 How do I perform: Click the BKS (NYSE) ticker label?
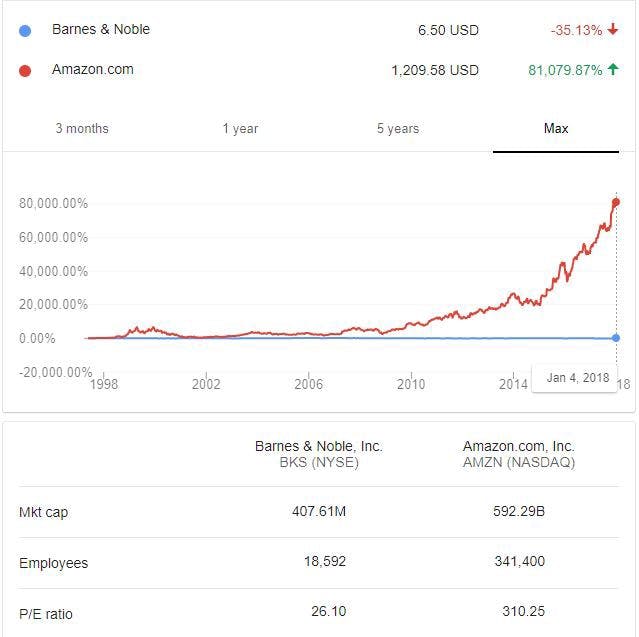pyautogui.click(x=319, y=463)
